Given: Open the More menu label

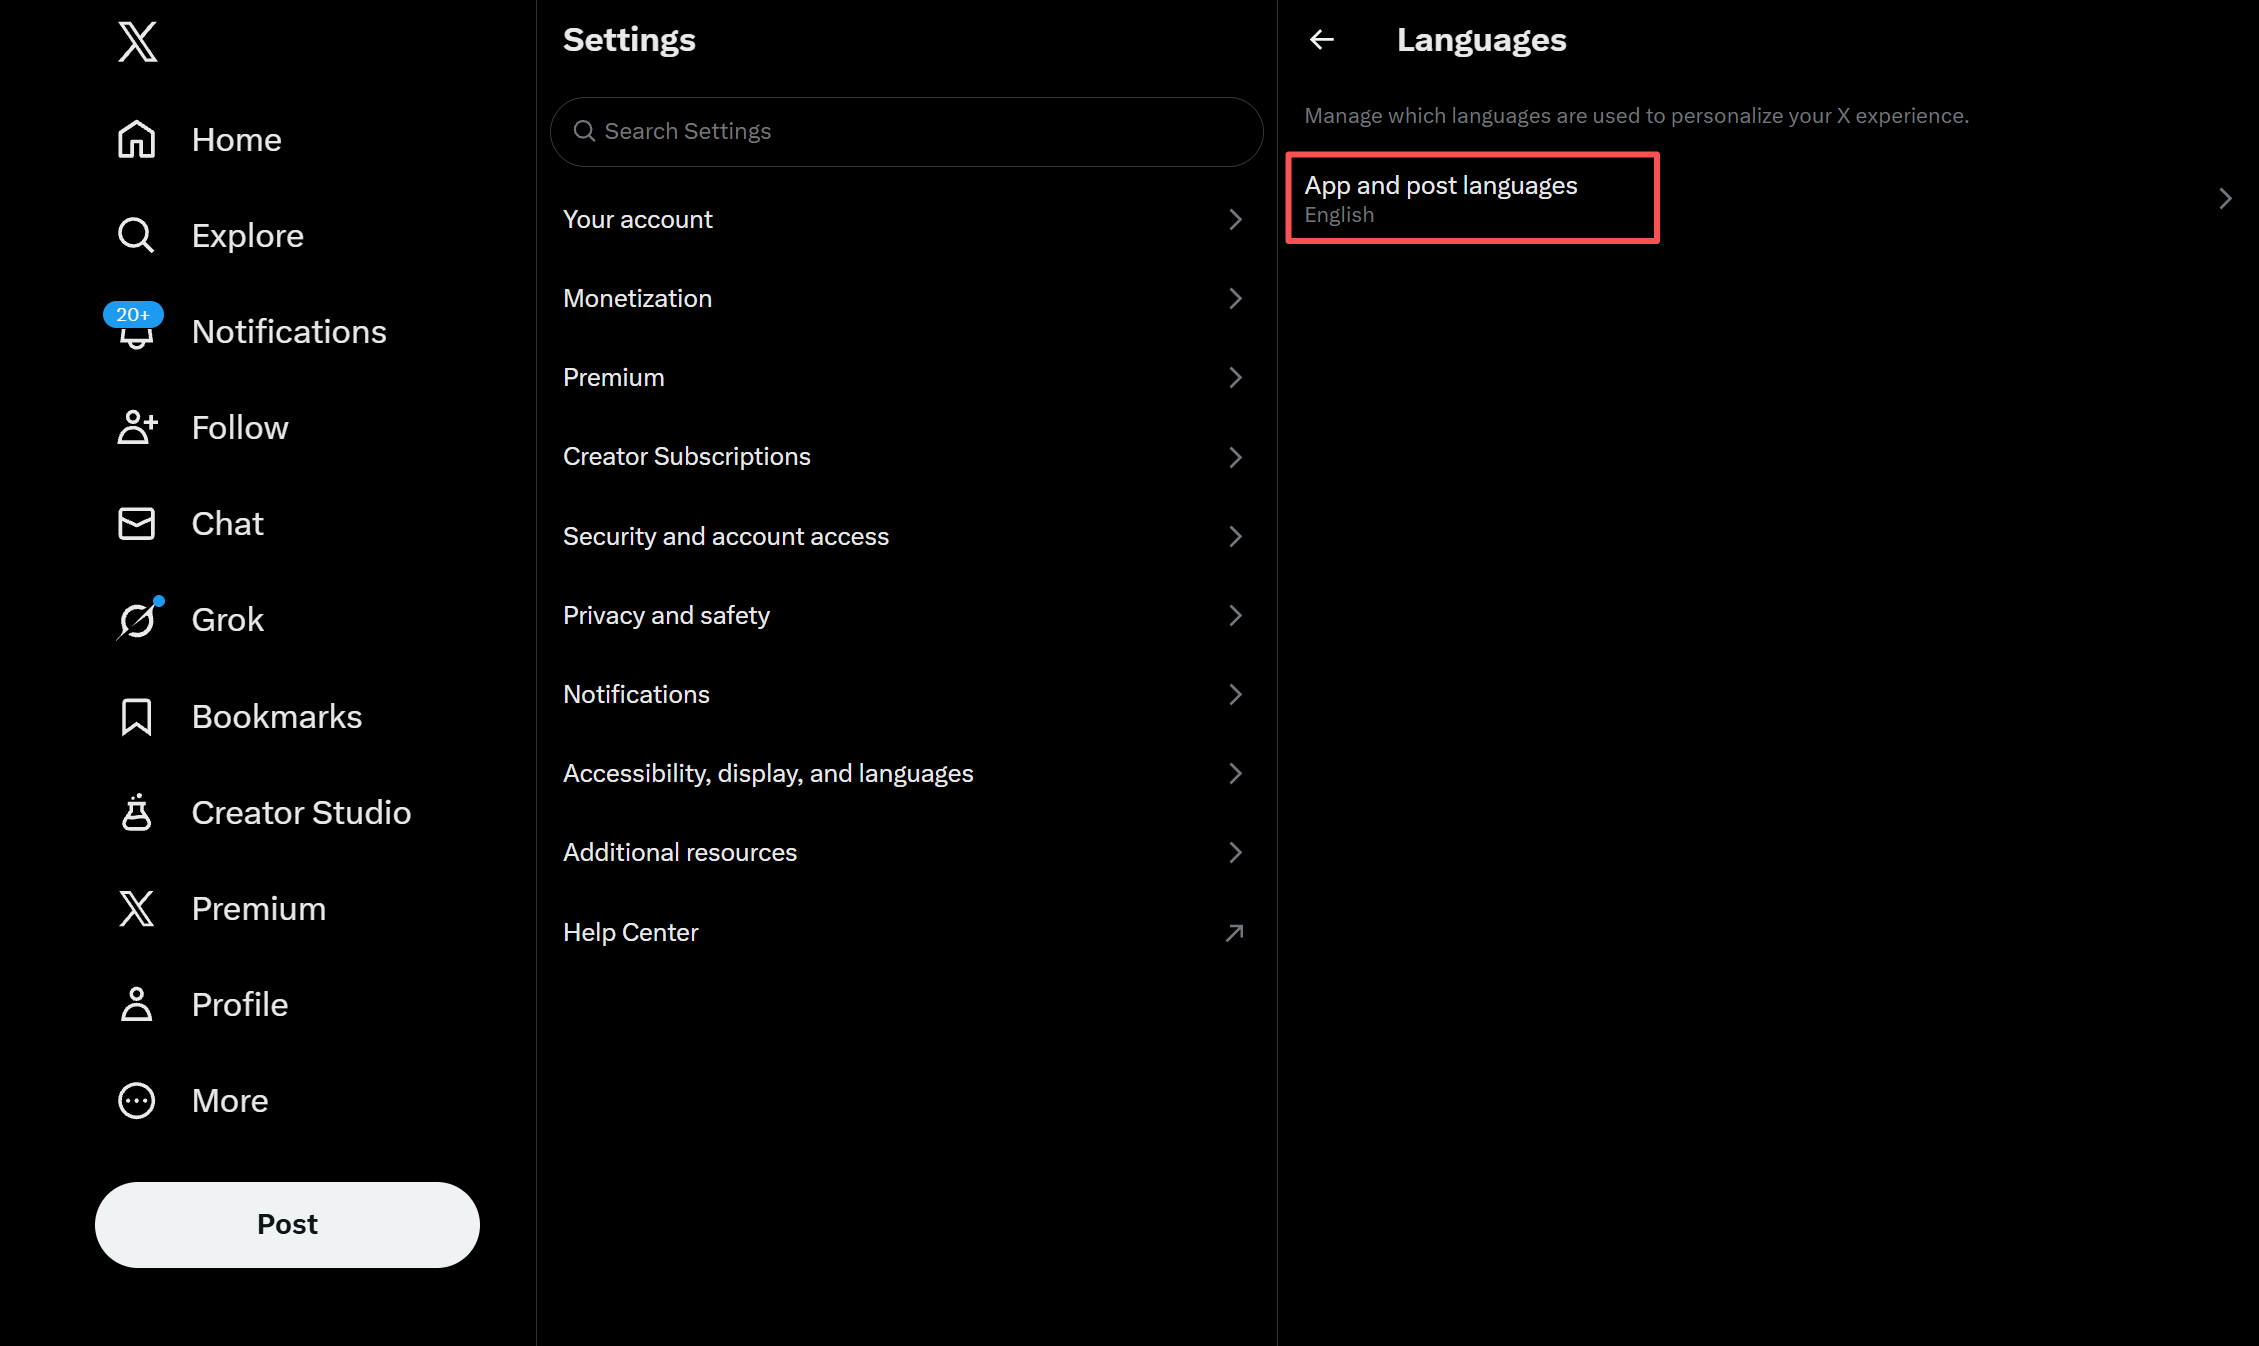Looking at the screenshot, I should [x=230, y=1100].
